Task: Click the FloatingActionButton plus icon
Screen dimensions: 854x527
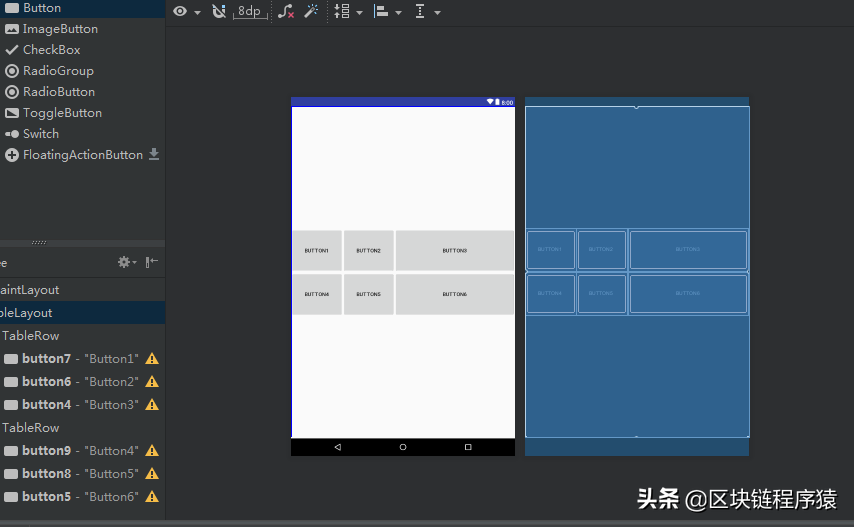Action: click(x=11, y=155)
